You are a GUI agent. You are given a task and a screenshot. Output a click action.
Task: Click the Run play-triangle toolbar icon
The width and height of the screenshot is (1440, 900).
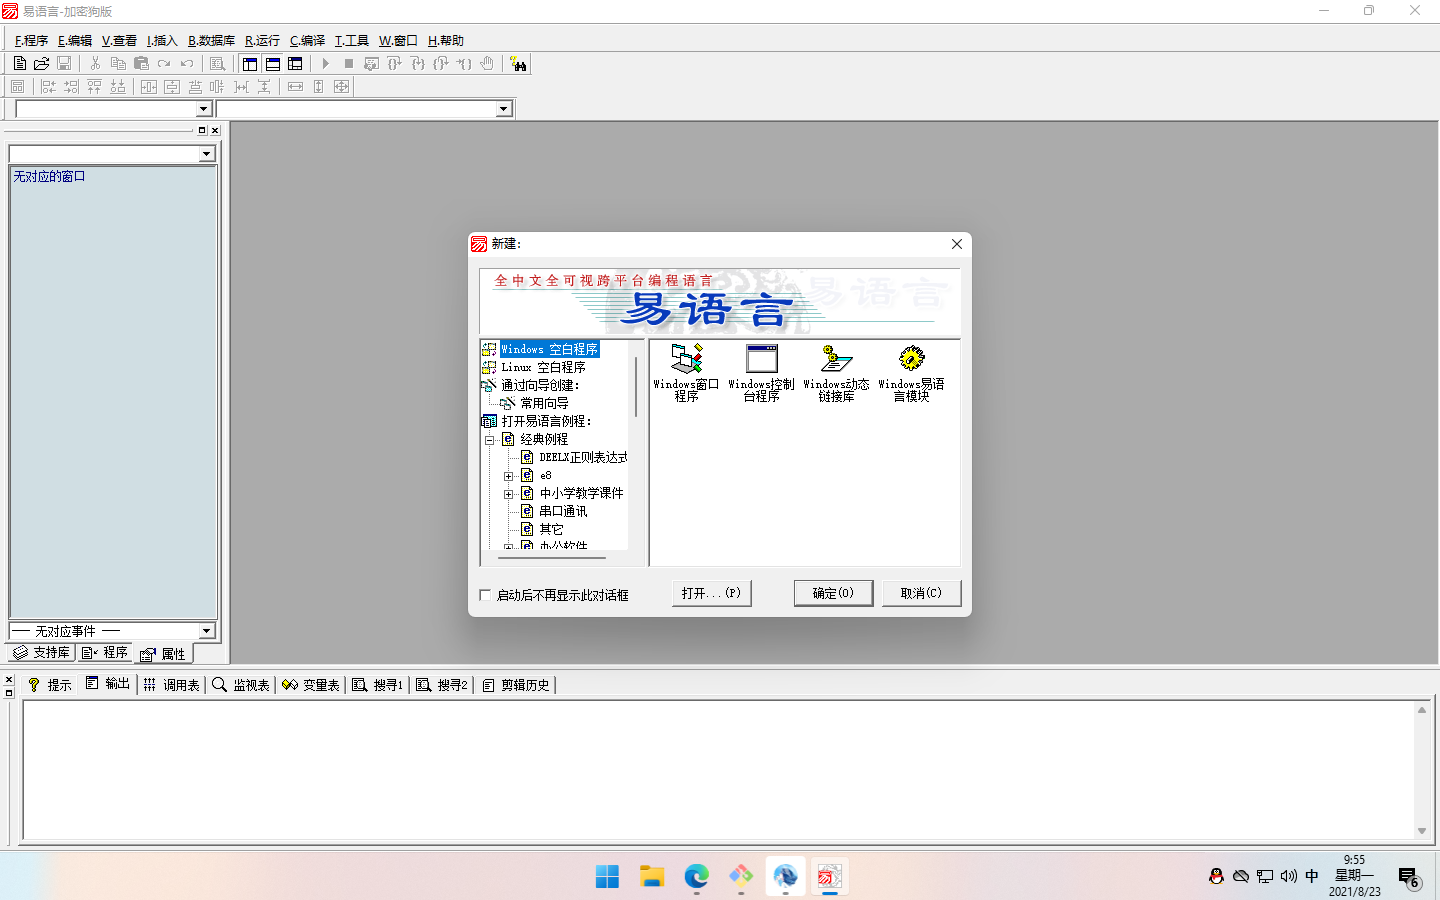tap(325, 63)
